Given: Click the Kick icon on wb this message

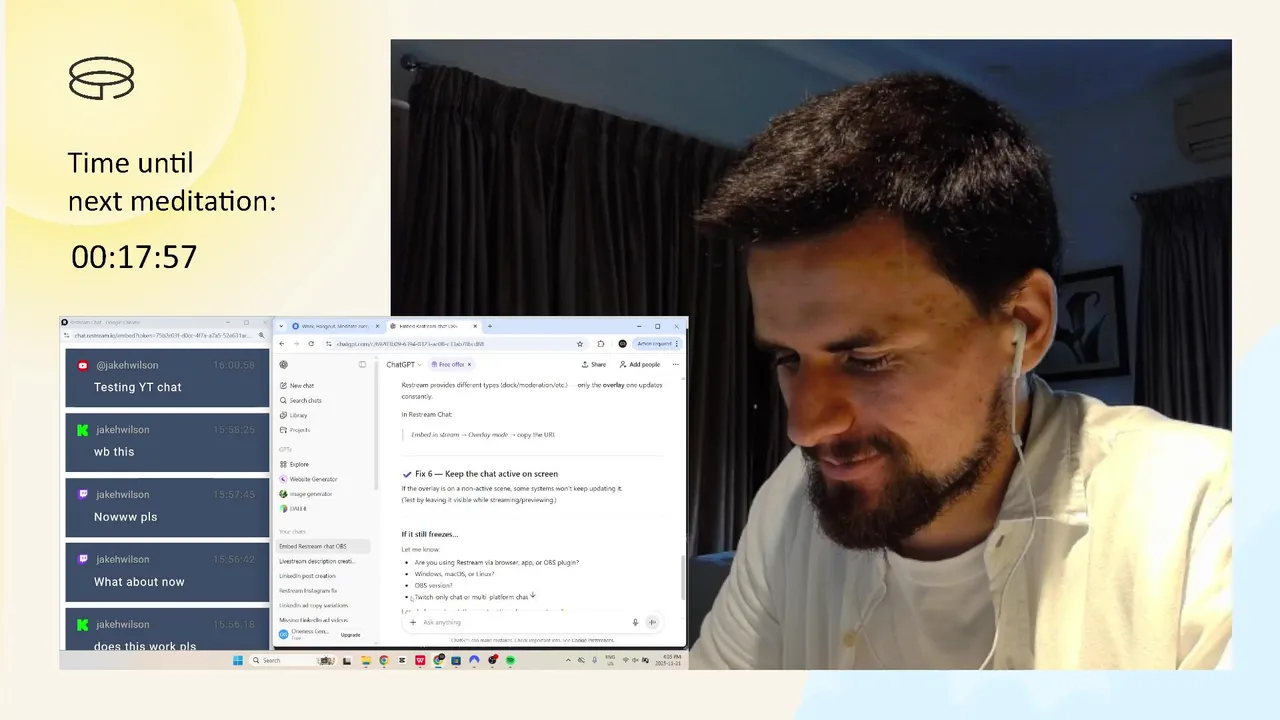Looking at the screenshot, I should (x=83, y=430).
